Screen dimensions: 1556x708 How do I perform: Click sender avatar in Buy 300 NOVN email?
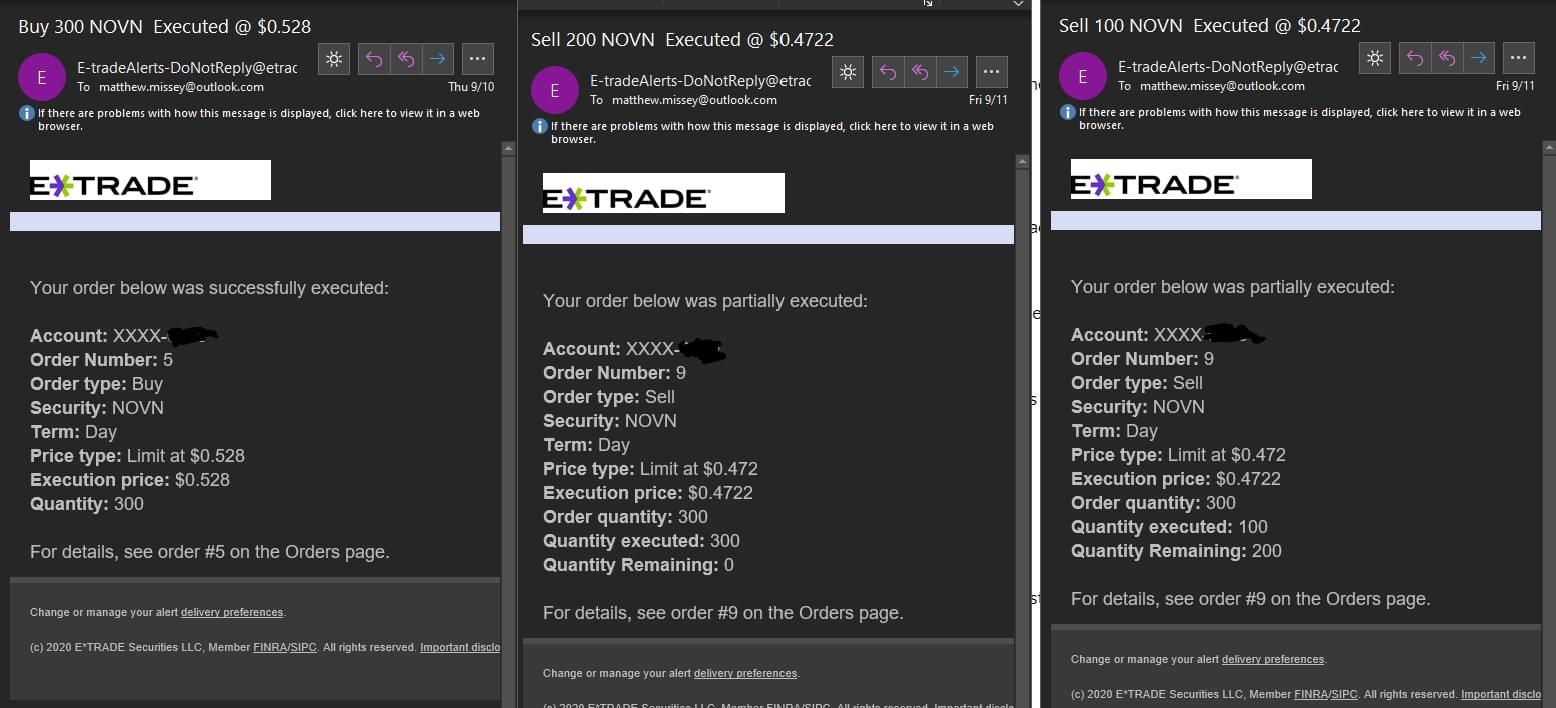[42, 77]
